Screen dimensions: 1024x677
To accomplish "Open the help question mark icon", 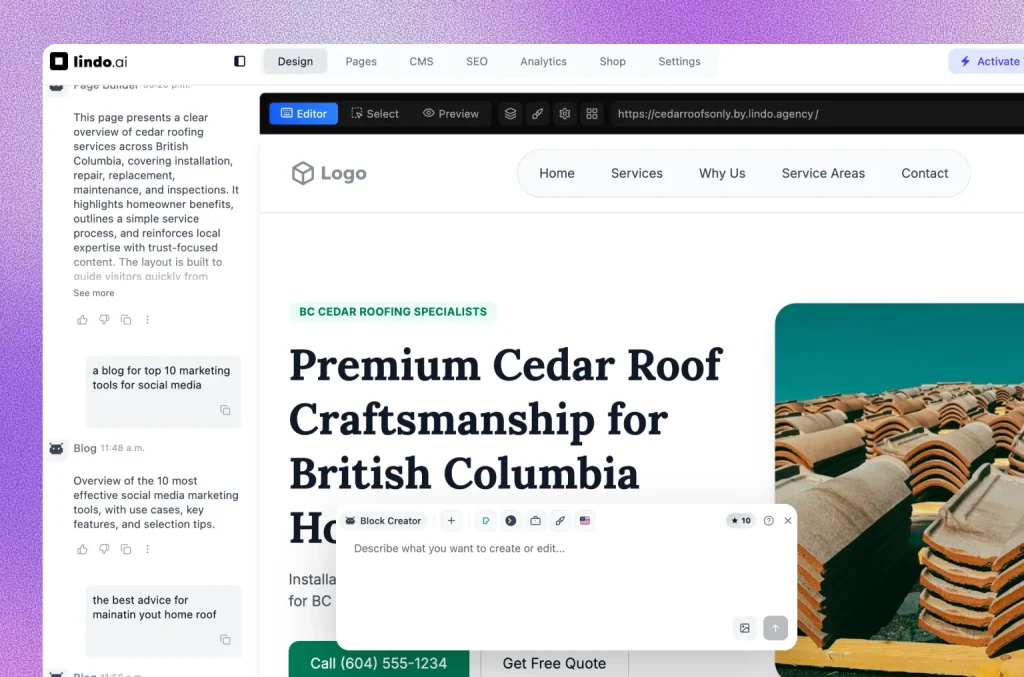I will point(769,521).
